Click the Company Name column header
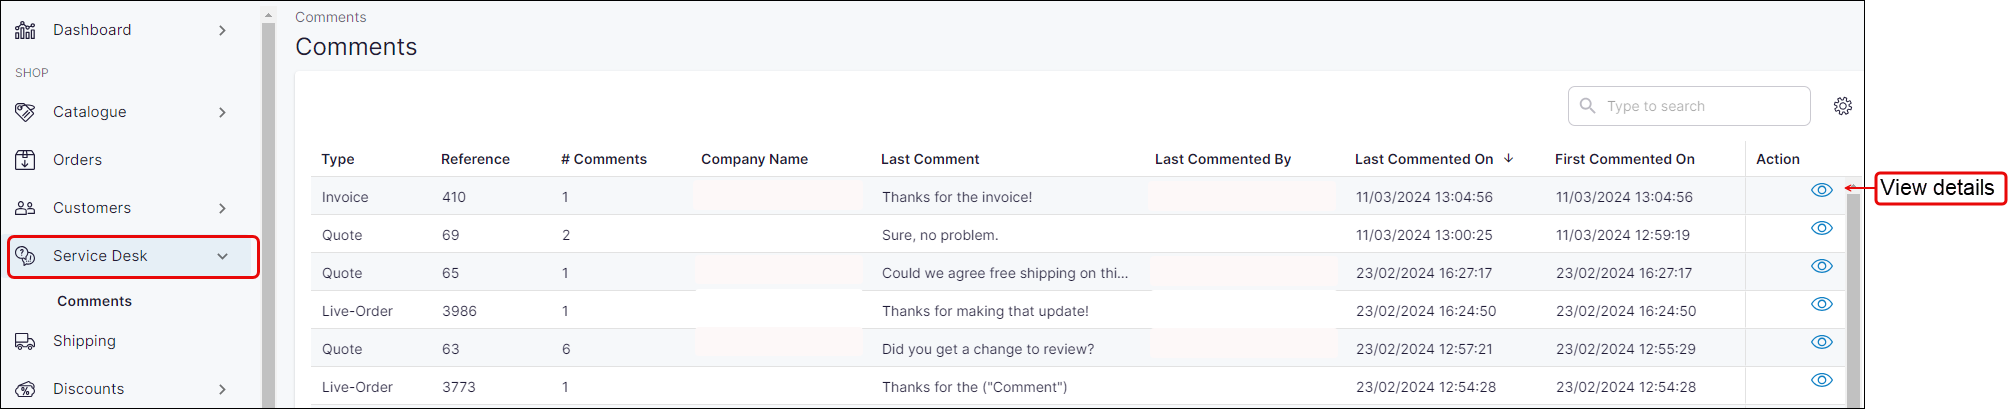The image size is (2010, 409). click(754, 159)
